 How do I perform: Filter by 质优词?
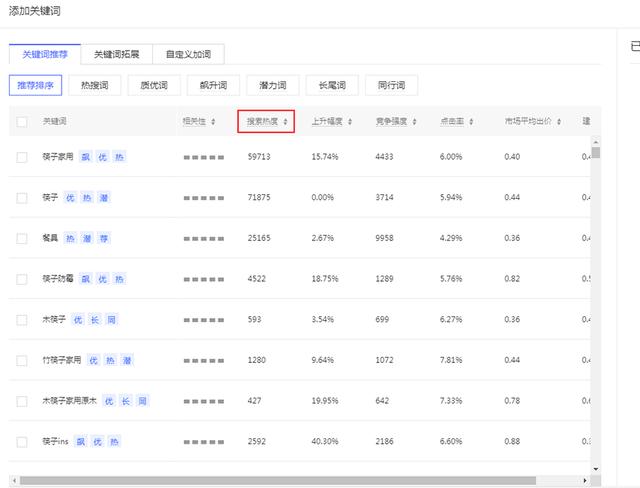point(154,85)
